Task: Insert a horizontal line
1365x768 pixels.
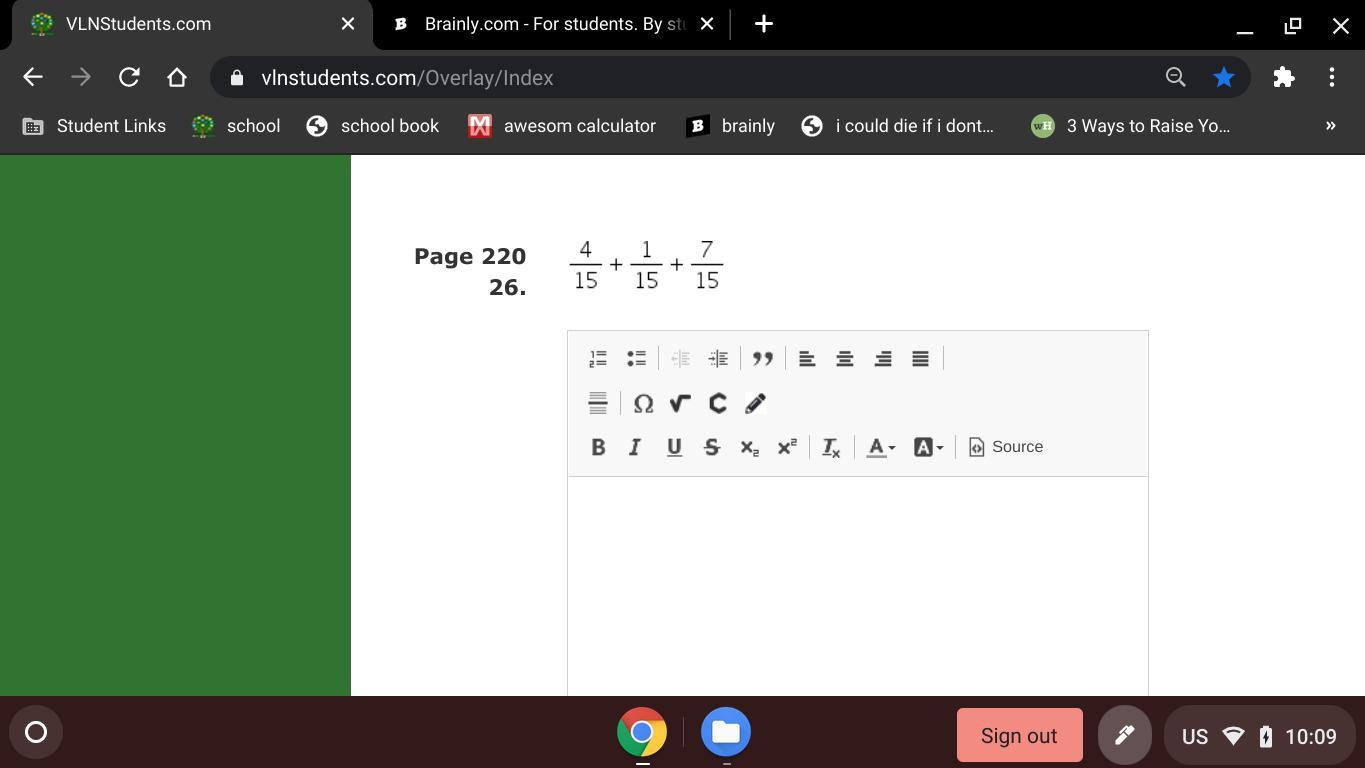Action: 598,403
